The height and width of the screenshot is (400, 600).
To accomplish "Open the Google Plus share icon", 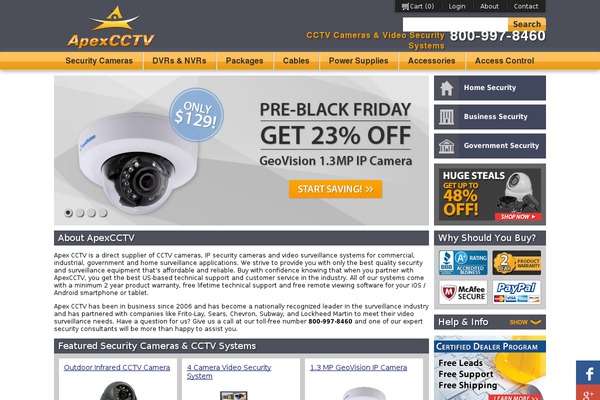I will click(588, 393).
